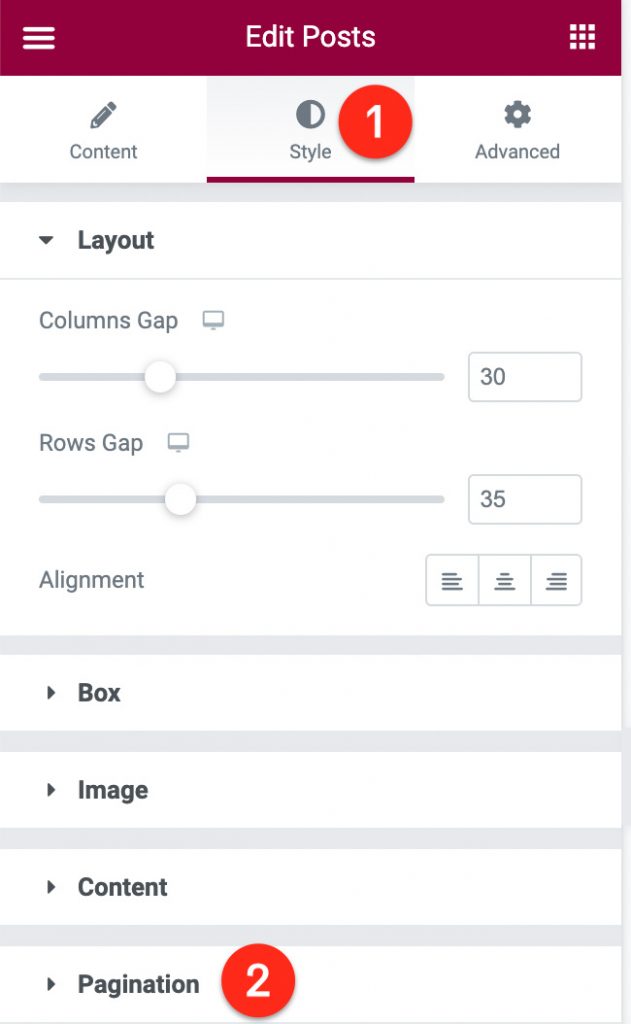Click the Columns Gap slider handle
This screenshot has height=1024, width=631.
(x=160, y=377)
